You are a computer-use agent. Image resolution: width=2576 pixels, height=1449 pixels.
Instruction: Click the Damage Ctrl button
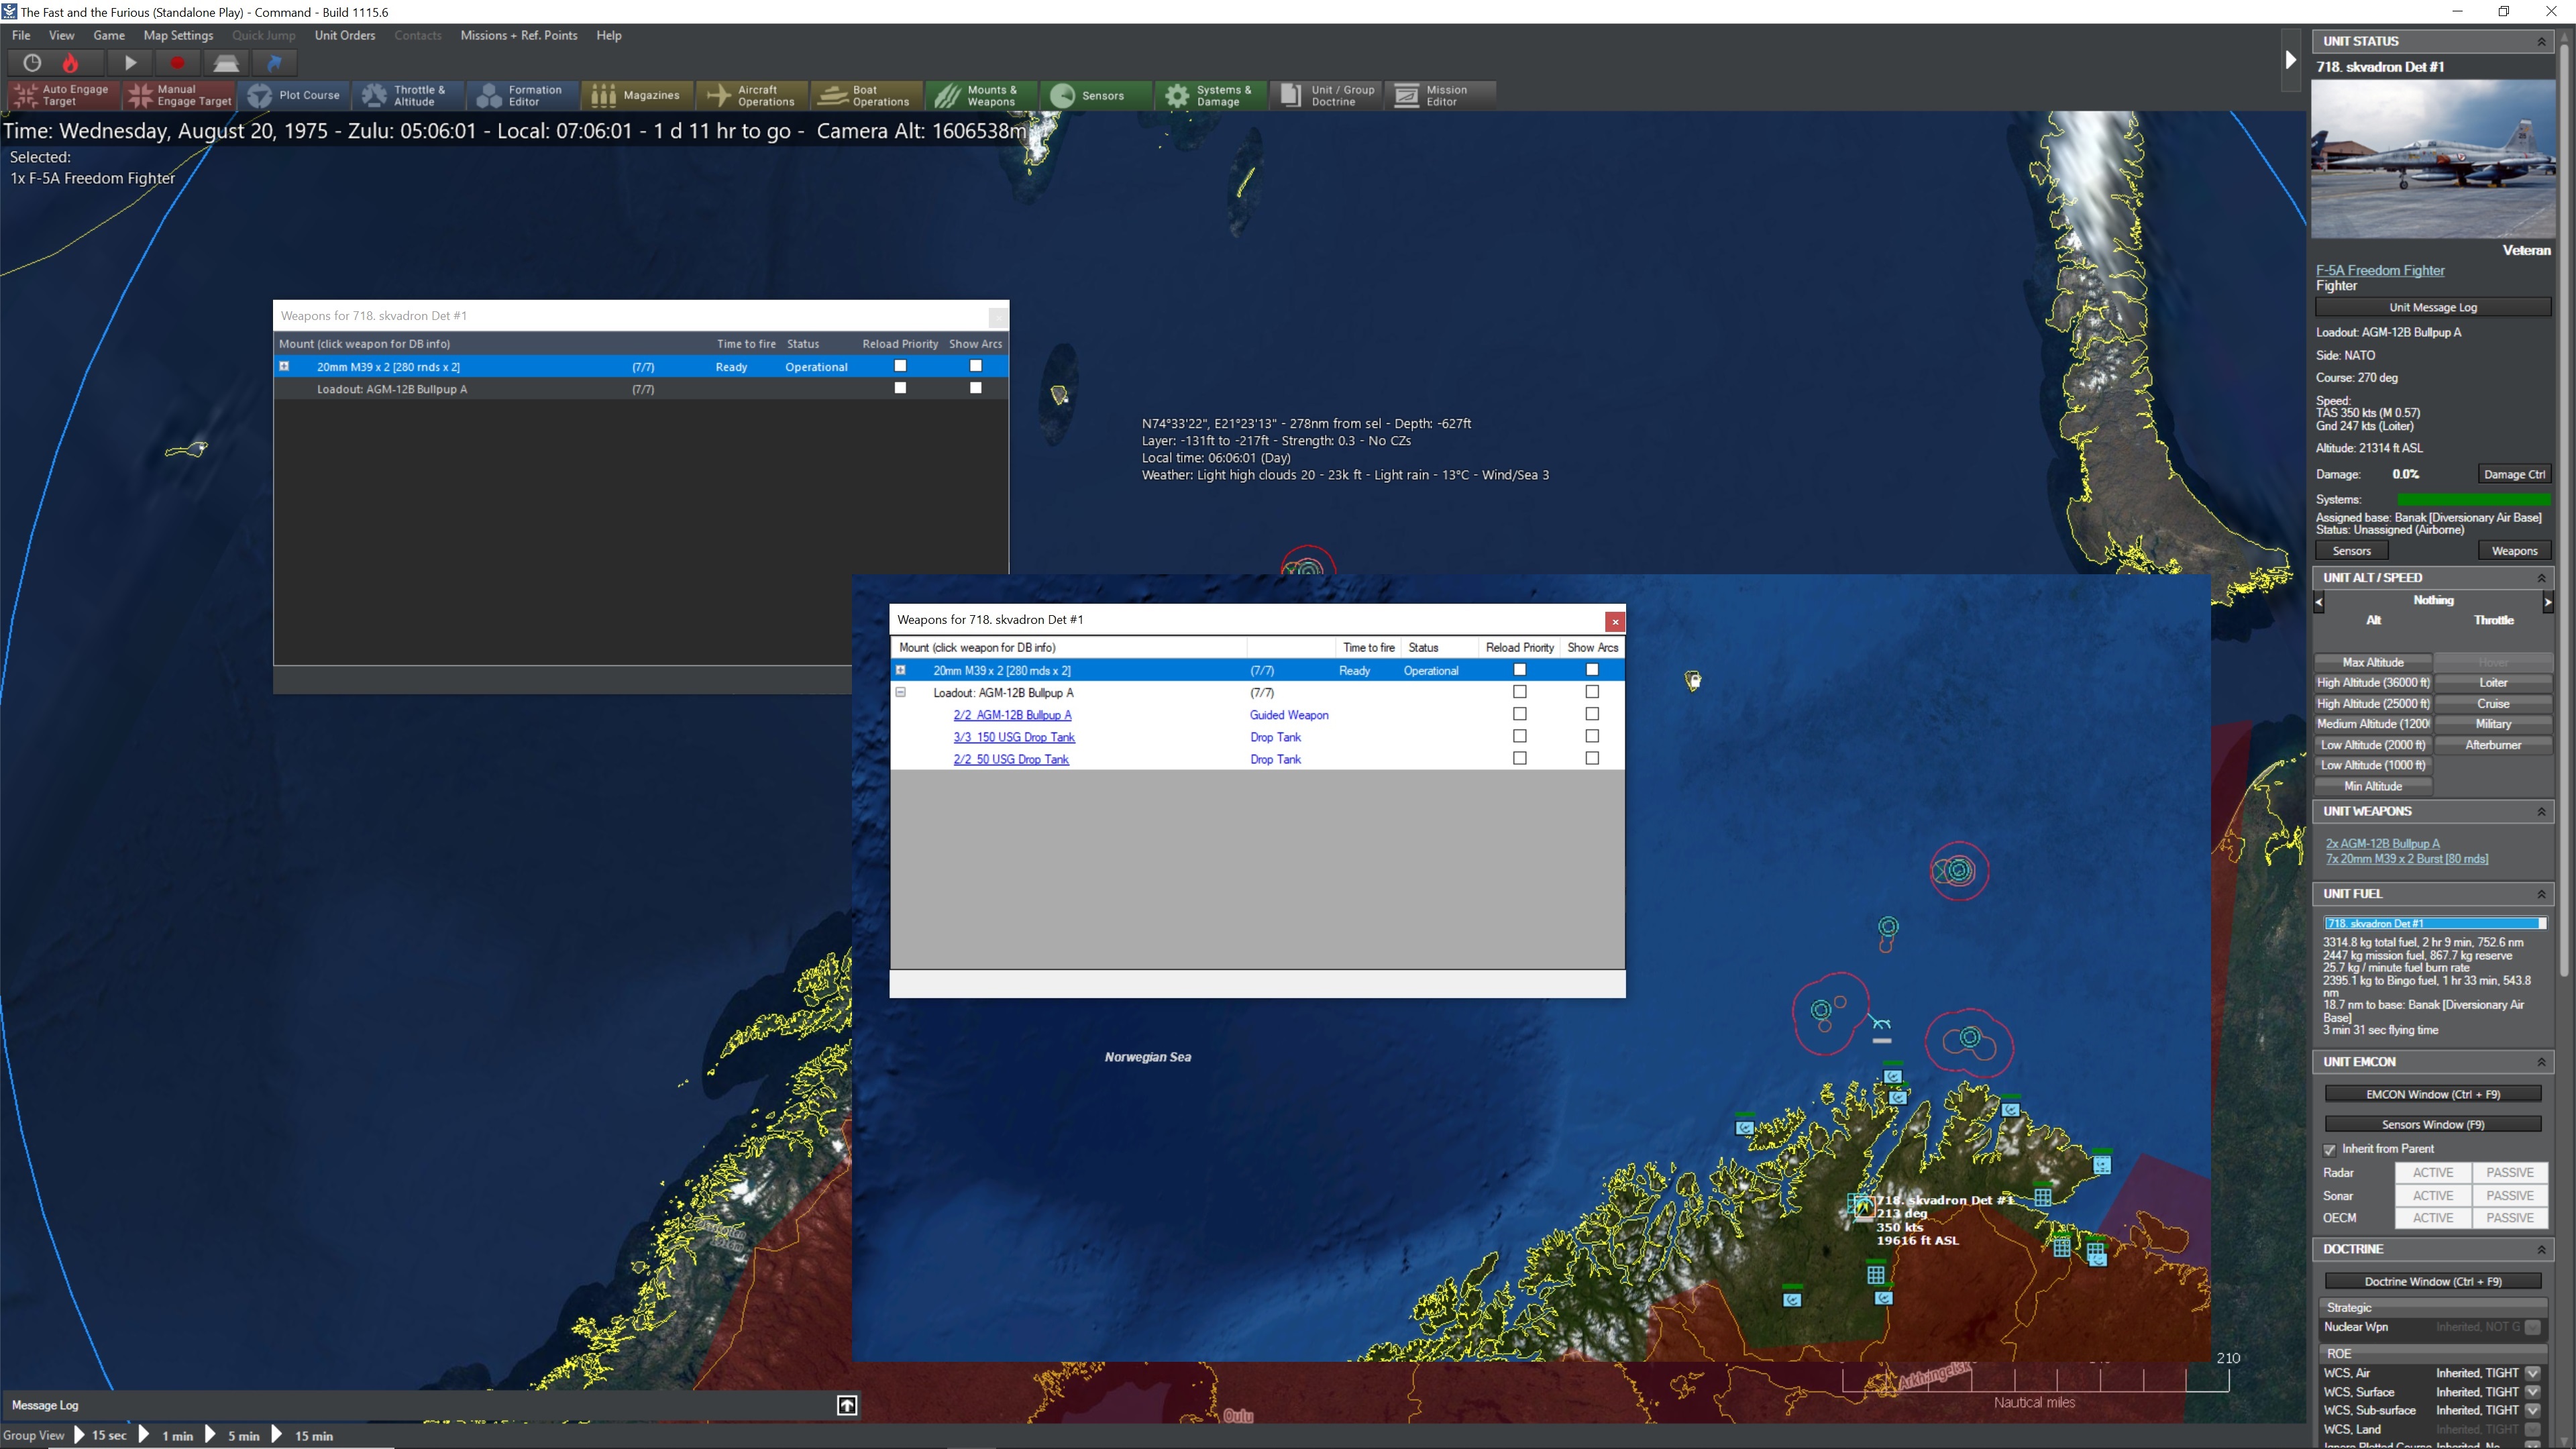2514,474
